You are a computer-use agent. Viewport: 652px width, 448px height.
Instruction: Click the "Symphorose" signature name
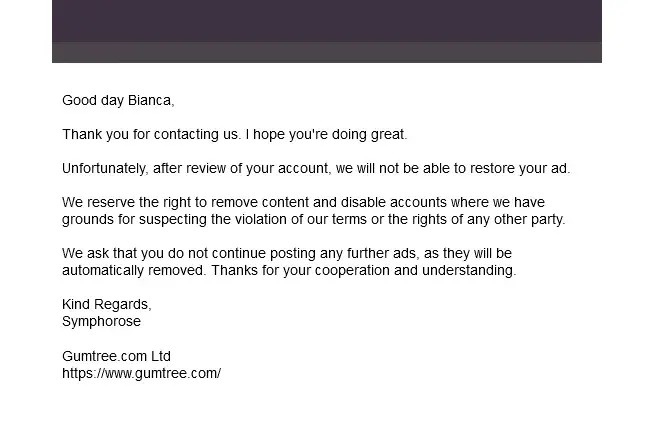click(x=101, y=321)
